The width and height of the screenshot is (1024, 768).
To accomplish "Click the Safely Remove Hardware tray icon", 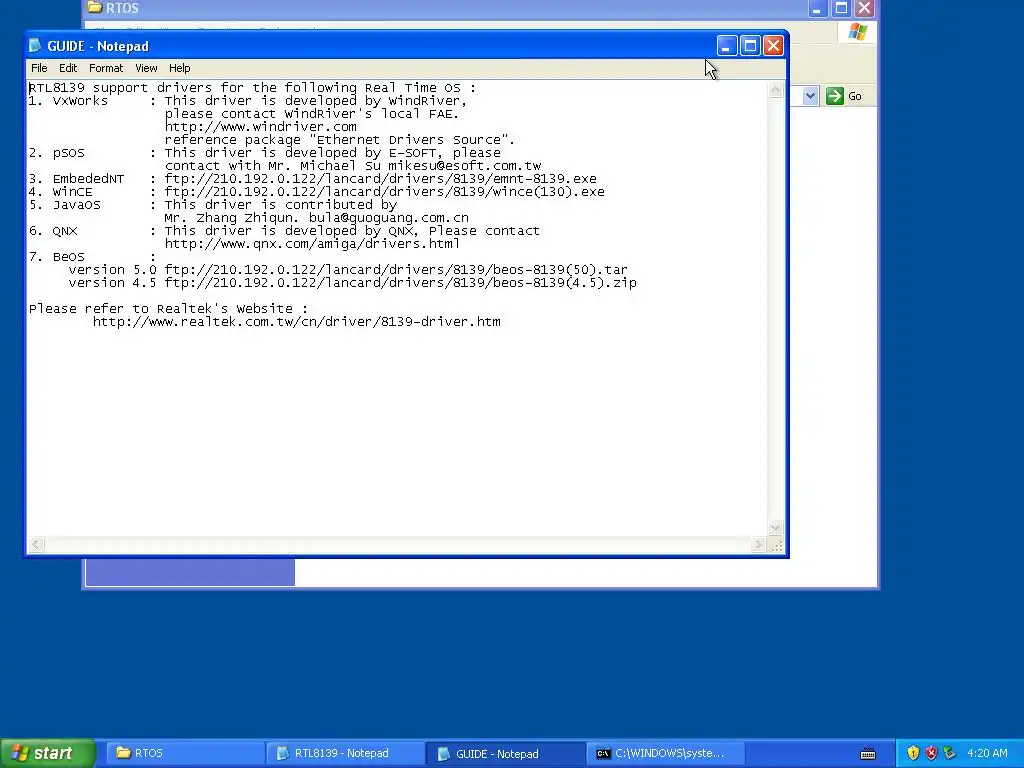I will point(950,753).
